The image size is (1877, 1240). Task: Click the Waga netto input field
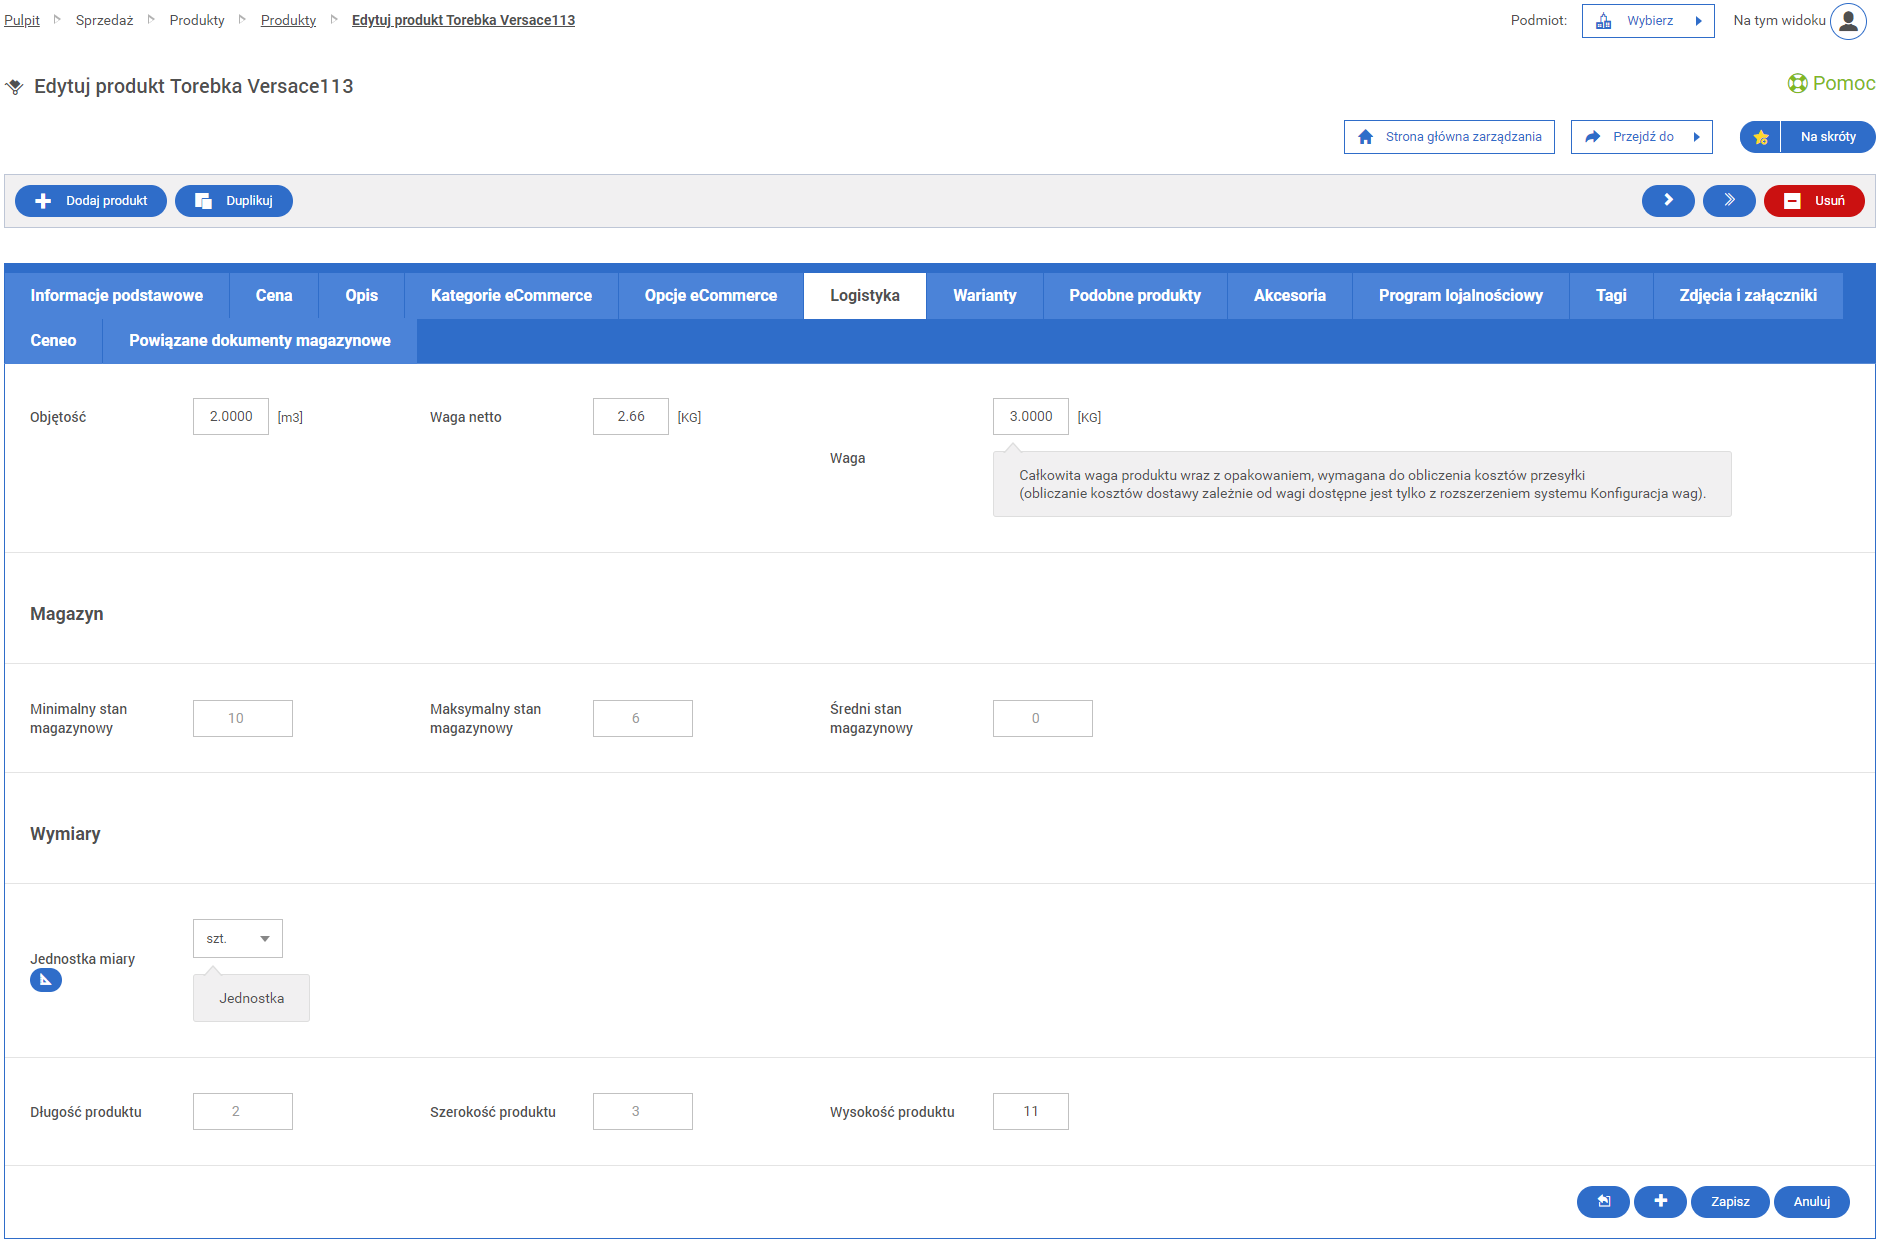[630, 417]
